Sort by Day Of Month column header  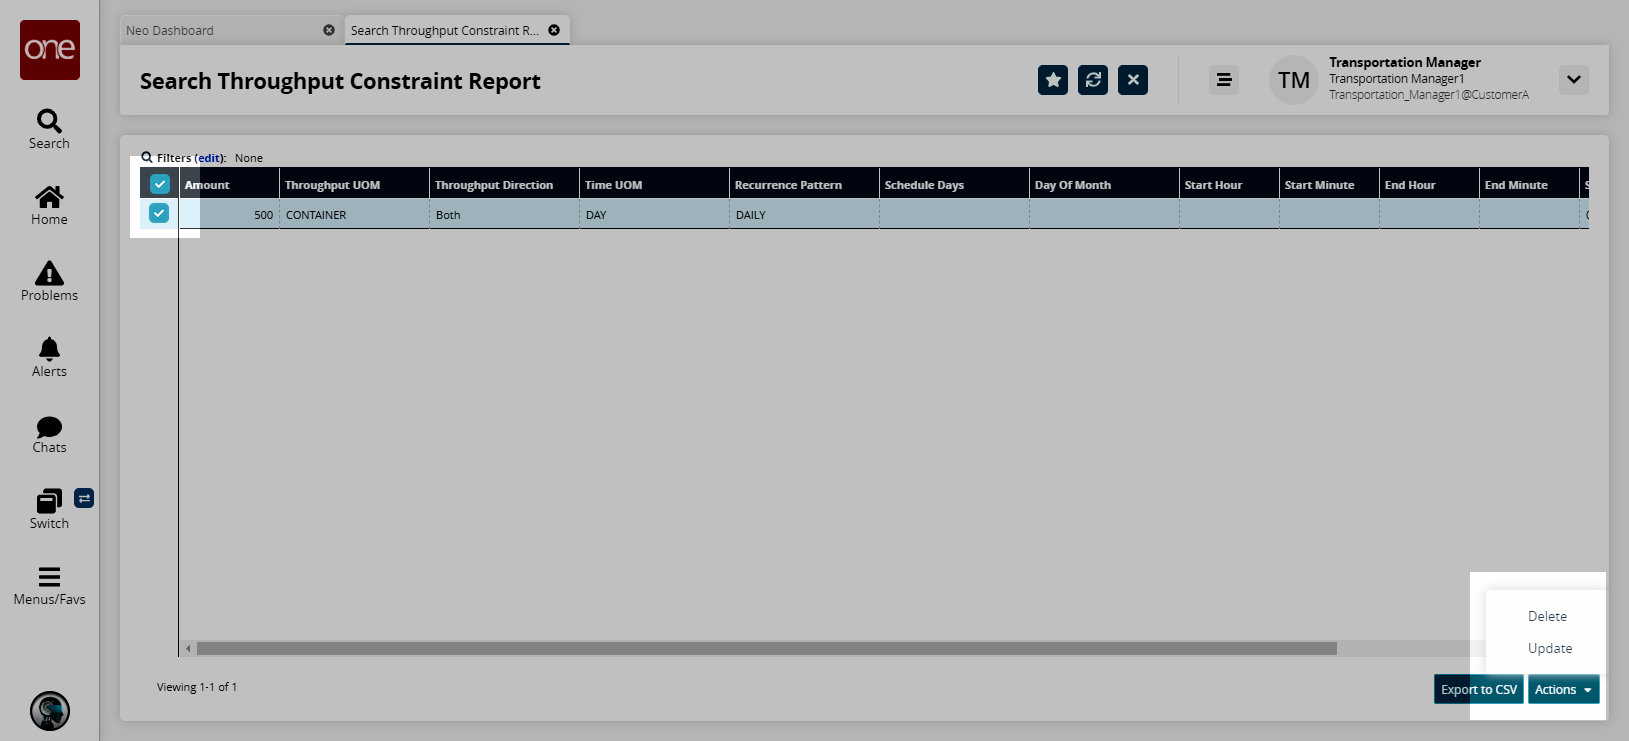click(1105, 185)
